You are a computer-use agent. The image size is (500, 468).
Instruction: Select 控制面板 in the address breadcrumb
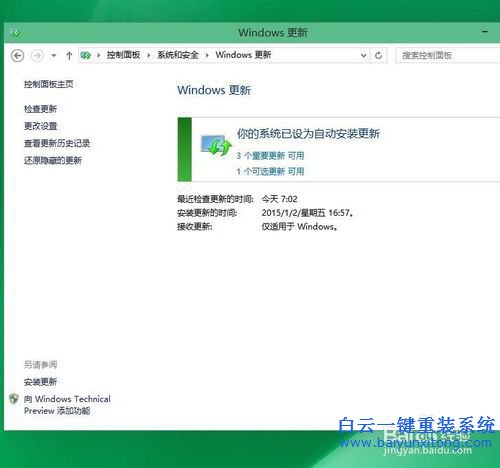[x=123, y=55]
